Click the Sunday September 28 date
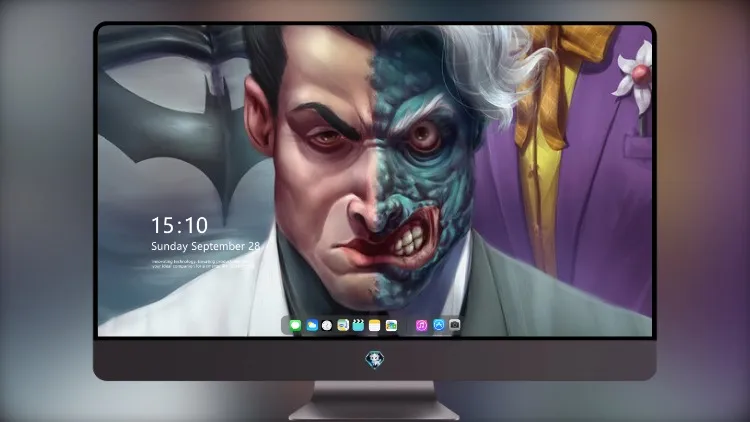Screen dimensions: 750x422 (205, 246)
